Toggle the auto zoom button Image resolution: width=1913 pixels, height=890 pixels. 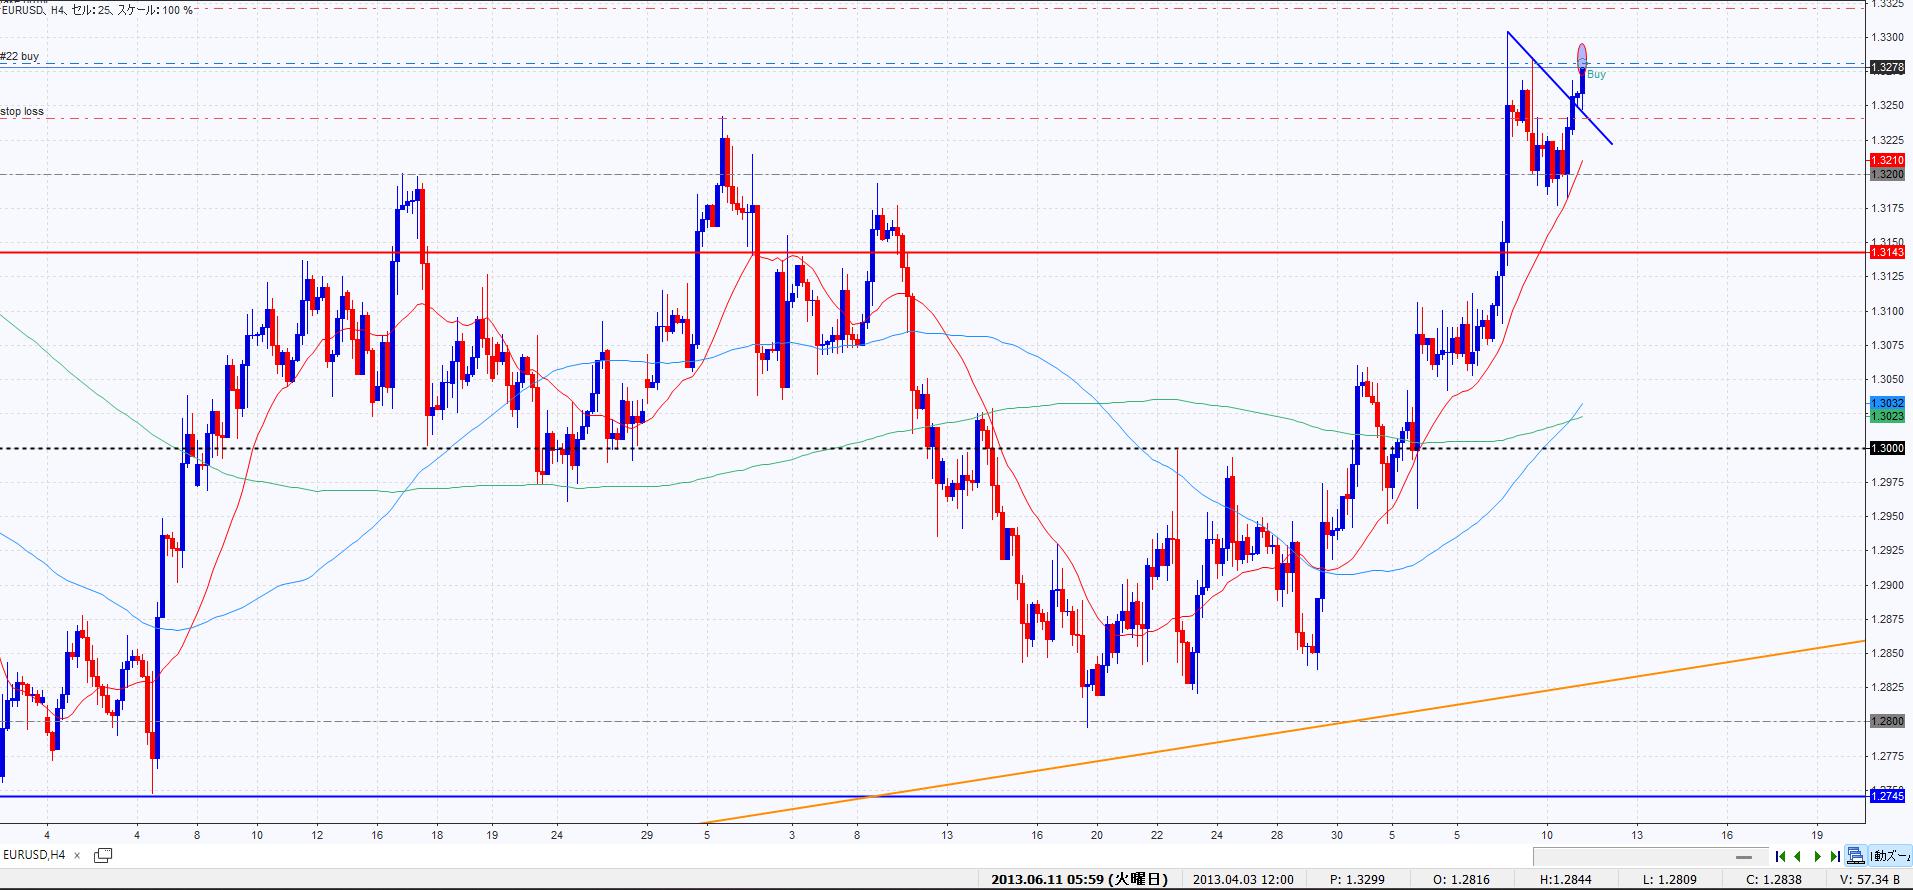(1890, 856)
